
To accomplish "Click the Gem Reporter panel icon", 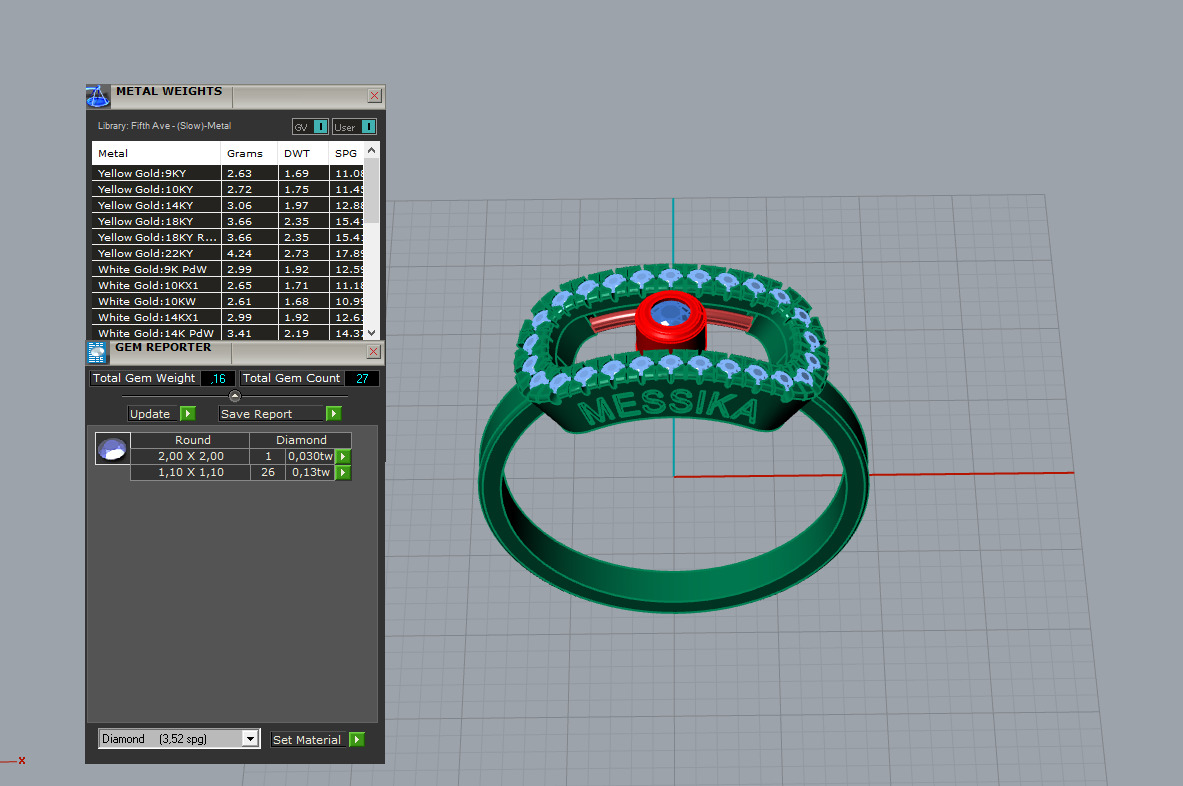I will click(97, 352).
